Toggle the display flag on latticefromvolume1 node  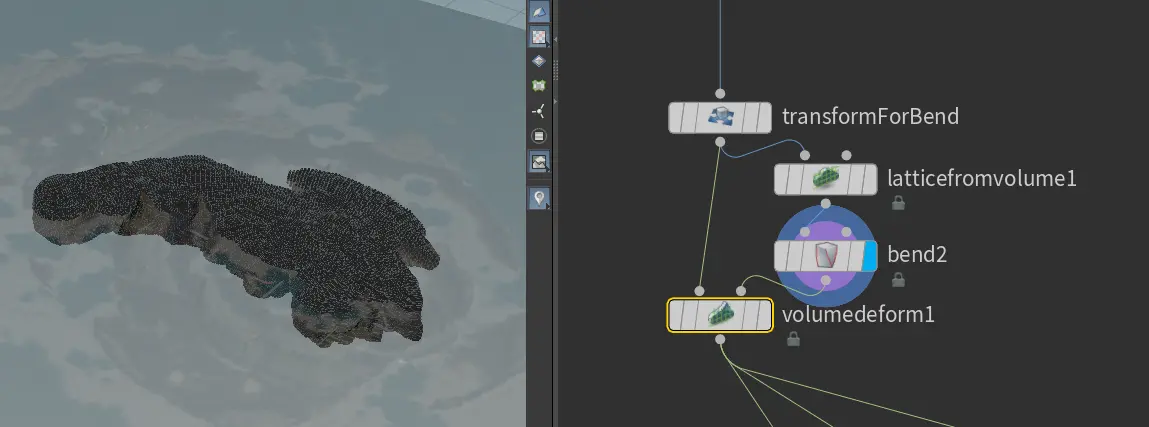click(x=869, y=179)
